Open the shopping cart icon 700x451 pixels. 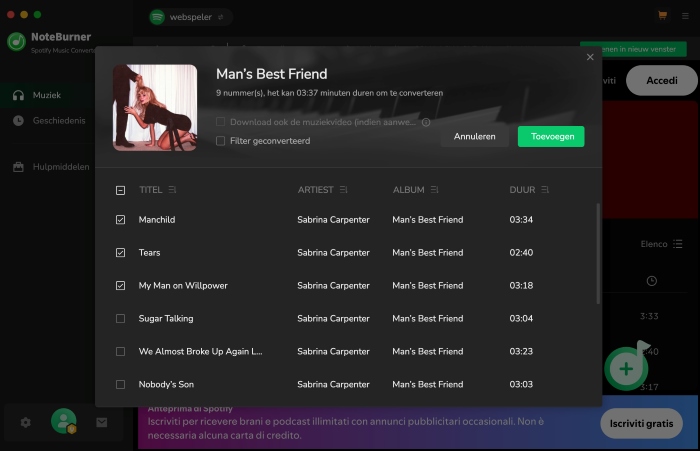tap(662, 16)
